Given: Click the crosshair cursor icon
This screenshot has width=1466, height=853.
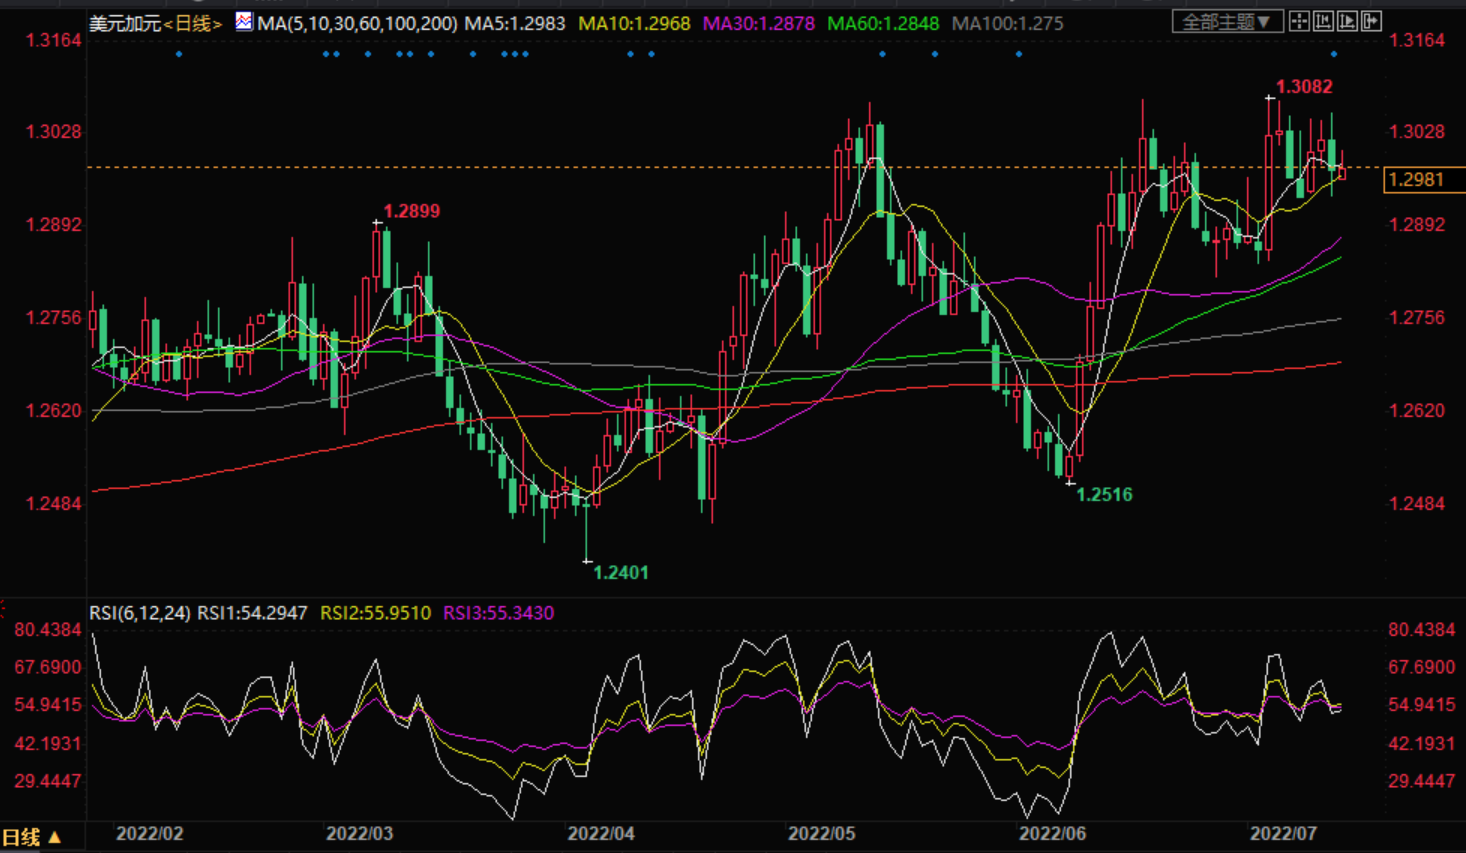Looking at the screenshot, I should coord(1300,21).
